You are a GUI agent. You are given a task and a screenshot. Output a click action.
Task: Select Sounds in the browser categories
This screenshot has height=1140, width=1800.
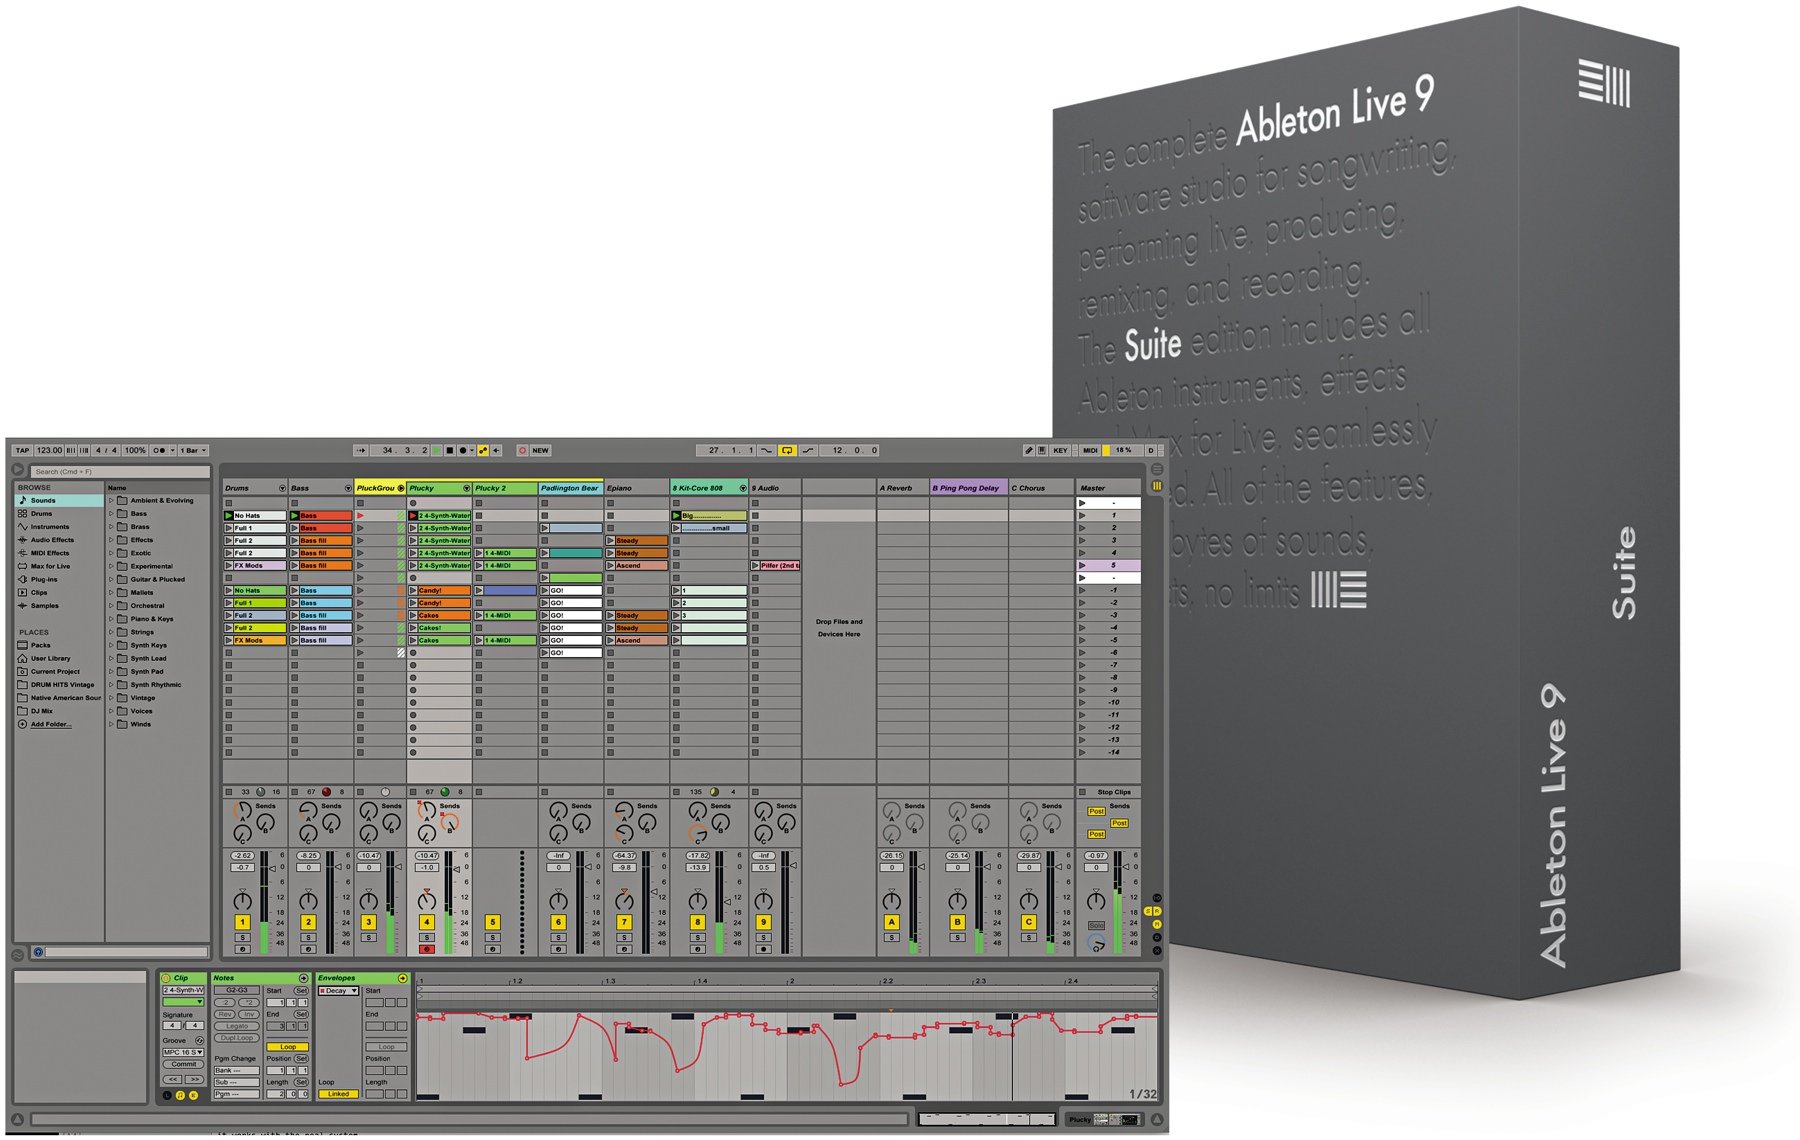click(58, 500)
